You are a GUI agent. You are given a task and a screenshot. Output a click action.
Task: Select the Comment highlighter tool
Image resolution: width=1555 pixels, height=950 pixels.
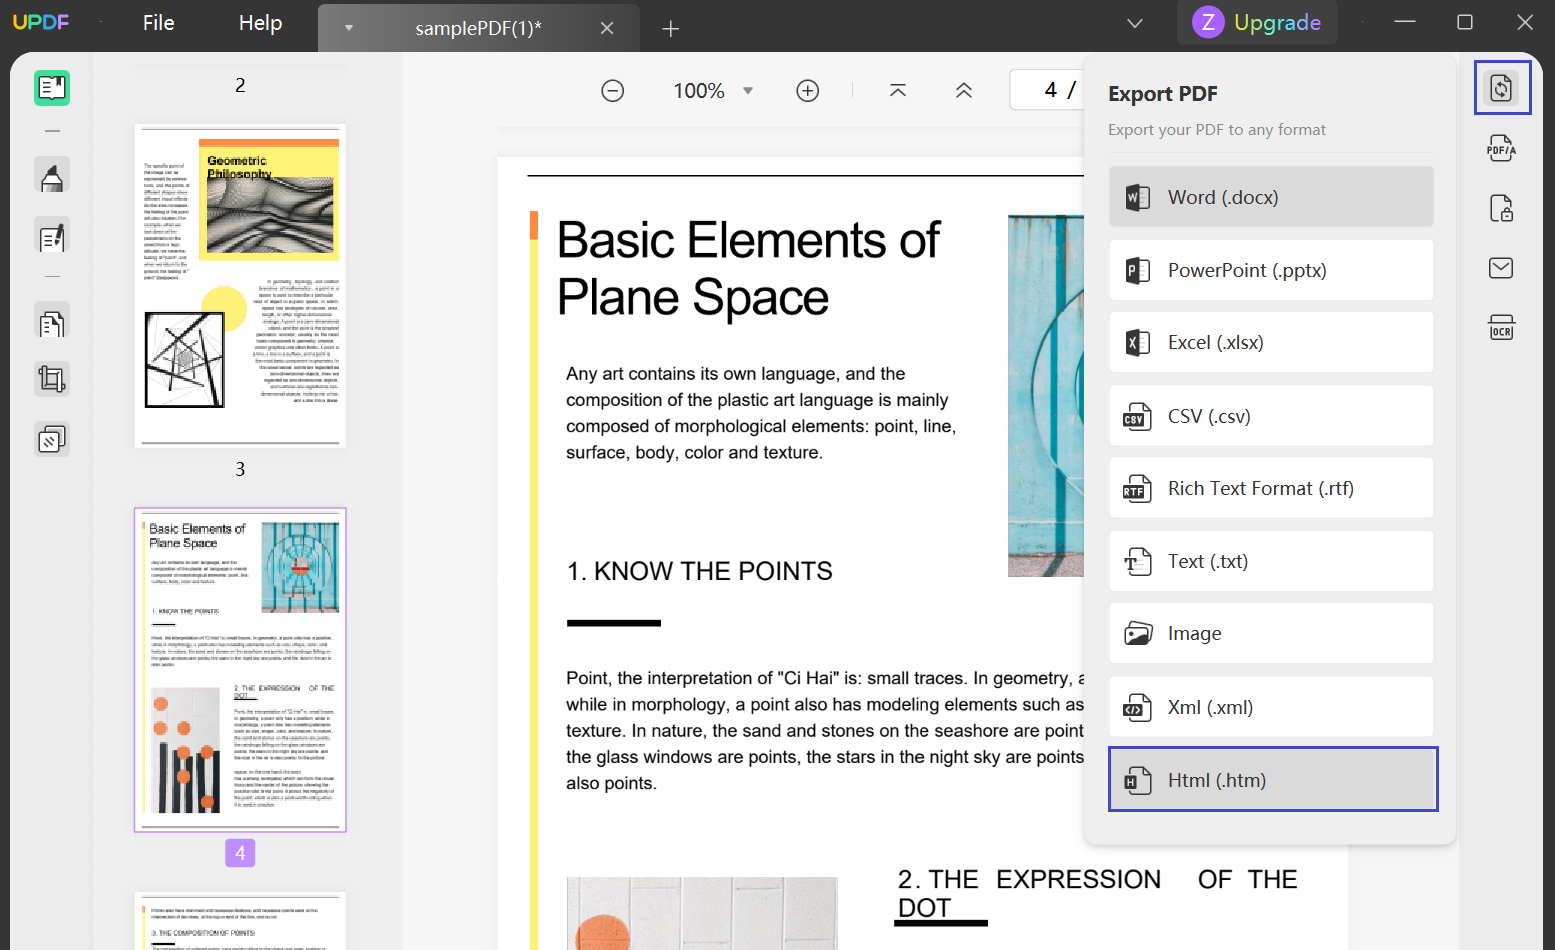tap(52, 176)
